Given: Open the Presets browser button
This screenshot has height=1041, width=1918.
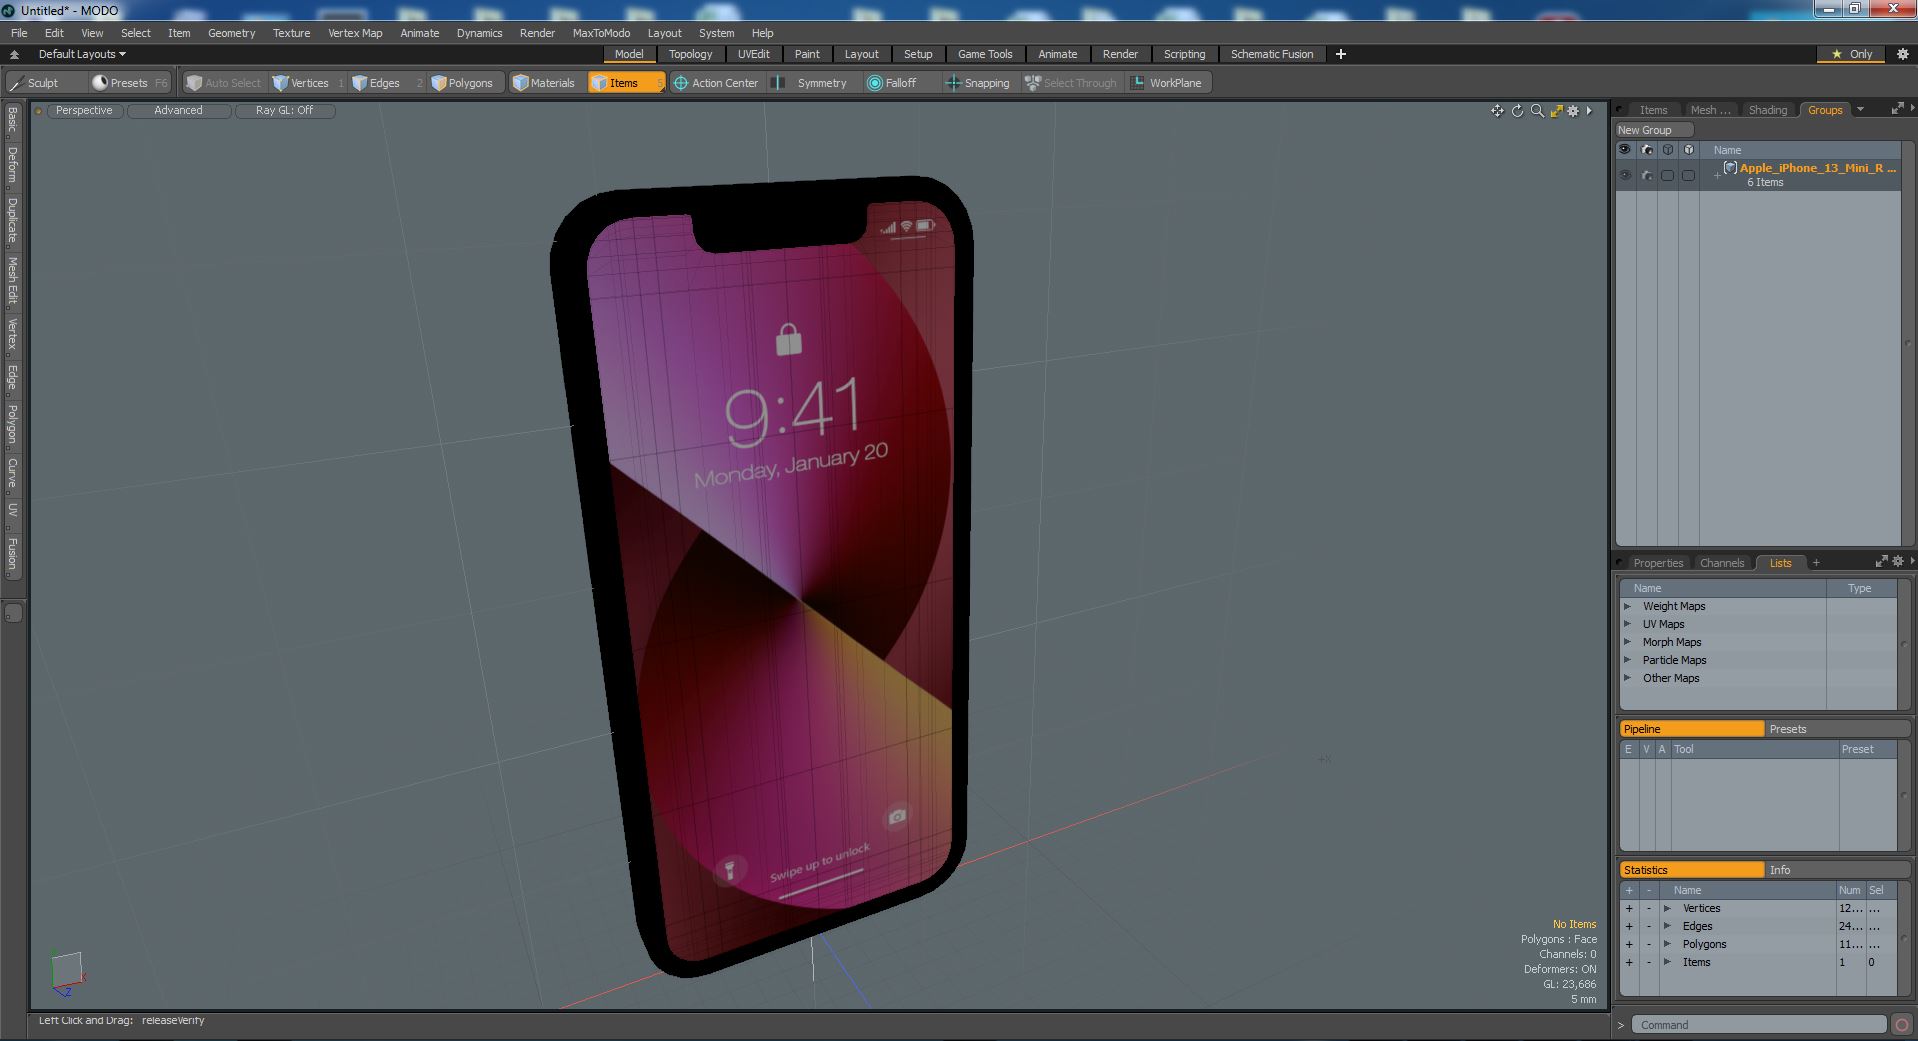Looking at the screenshot, I should (x=130, y=83).
